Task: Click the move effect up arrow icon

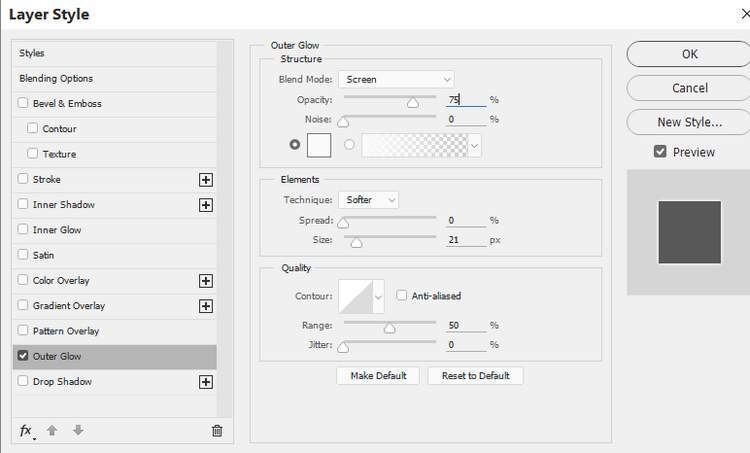Action: point(52,431)
